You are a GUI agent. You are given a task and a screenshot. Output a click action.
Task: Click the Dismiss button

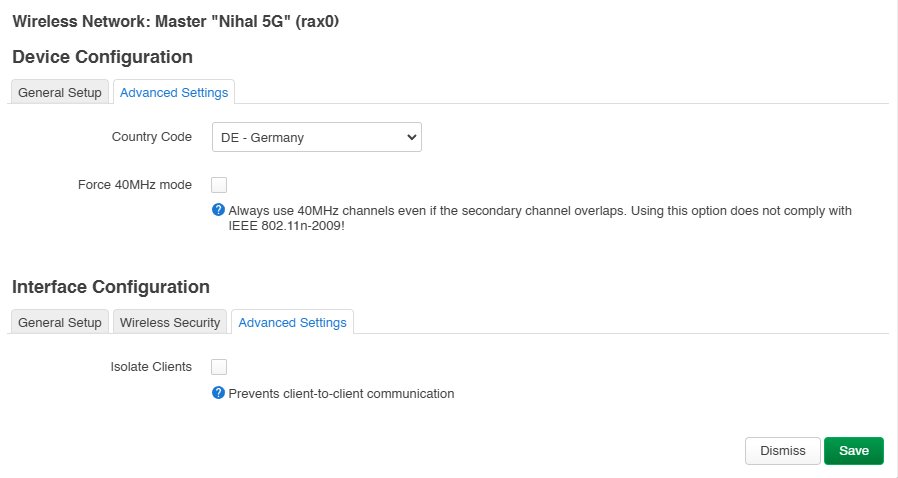coord(782,451)
